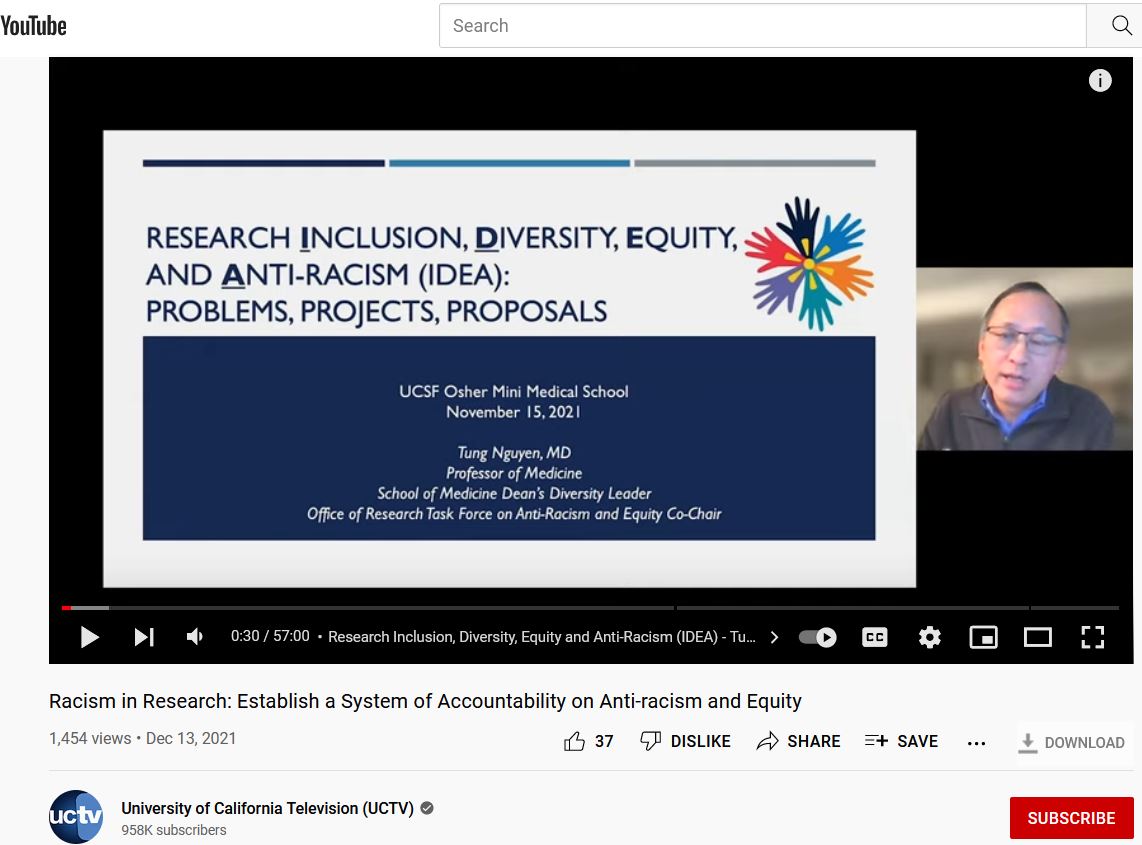Turn on closed captions

[x=875, y=637]
